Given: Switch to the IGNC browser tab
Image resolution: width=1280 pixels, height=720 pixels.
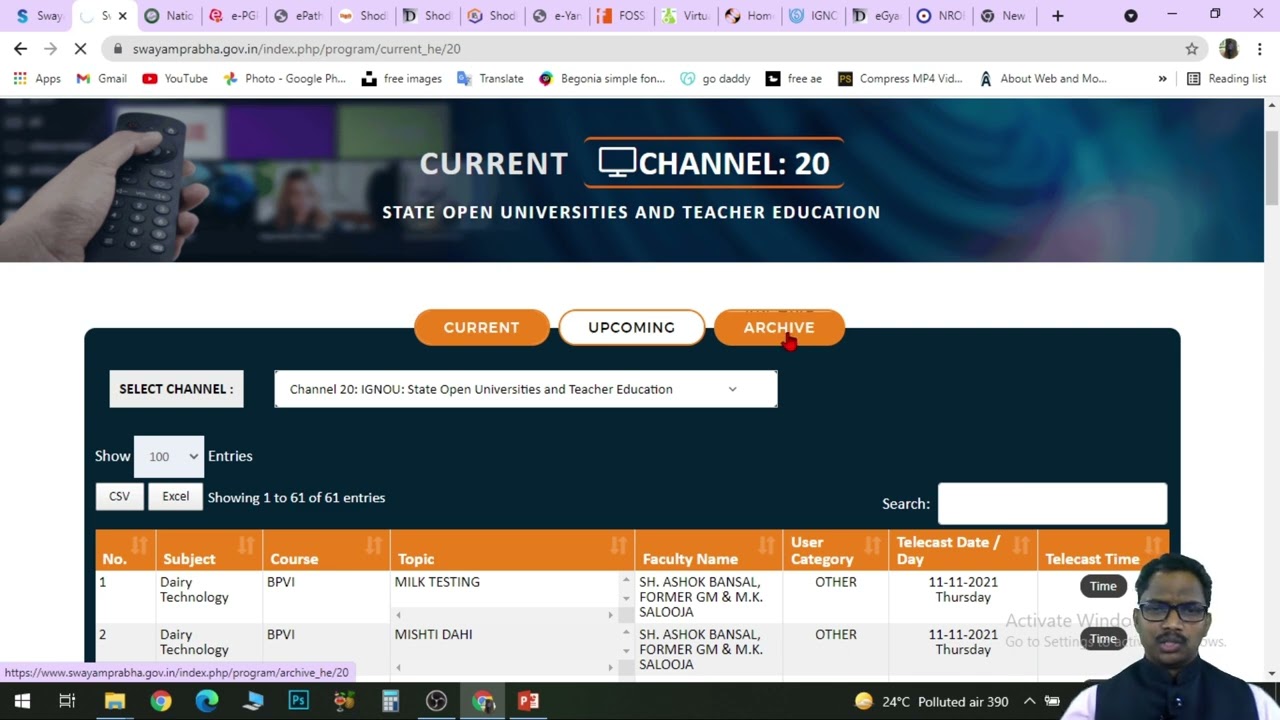Looking at the screenshot, I should [x=814, y=16].
